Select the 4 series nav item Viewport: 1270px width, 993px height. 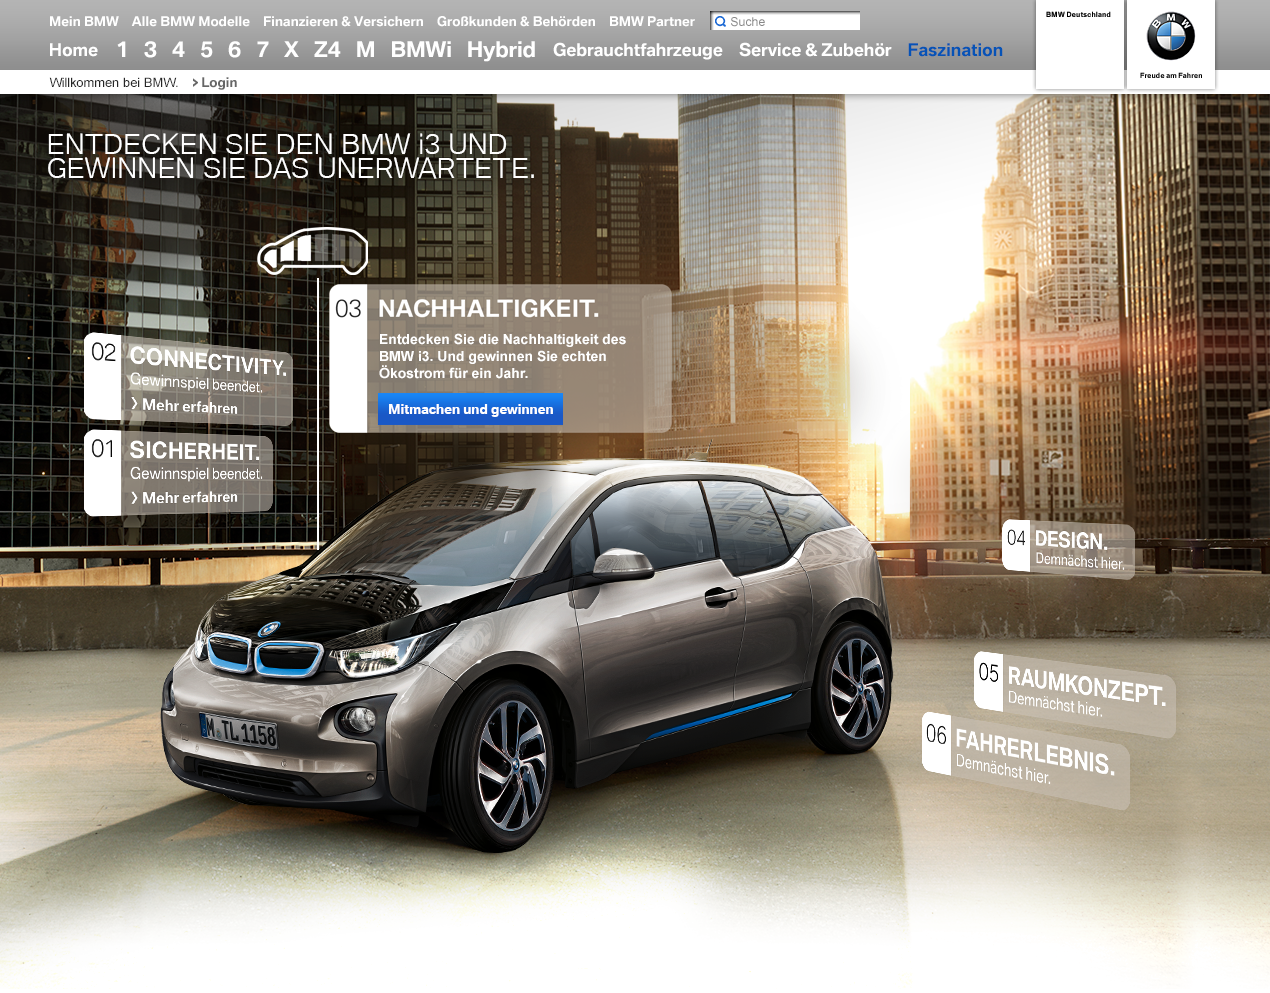[x=178, y=50]
